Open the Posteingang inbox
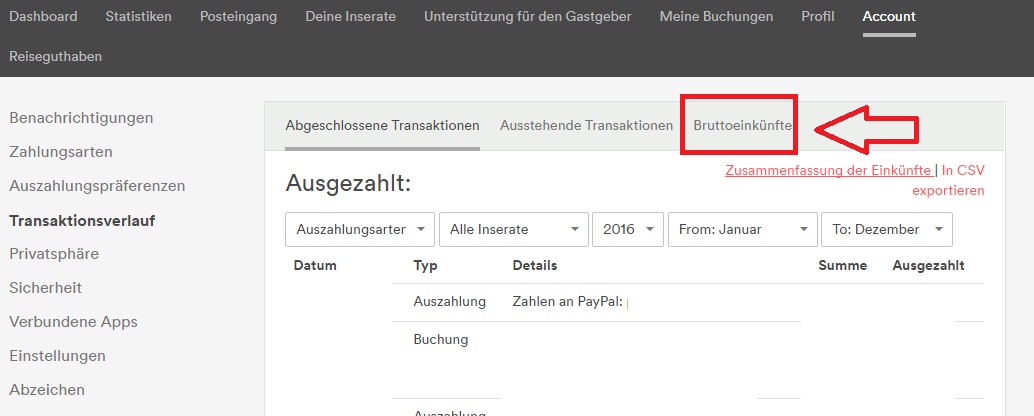 point(239,16)
